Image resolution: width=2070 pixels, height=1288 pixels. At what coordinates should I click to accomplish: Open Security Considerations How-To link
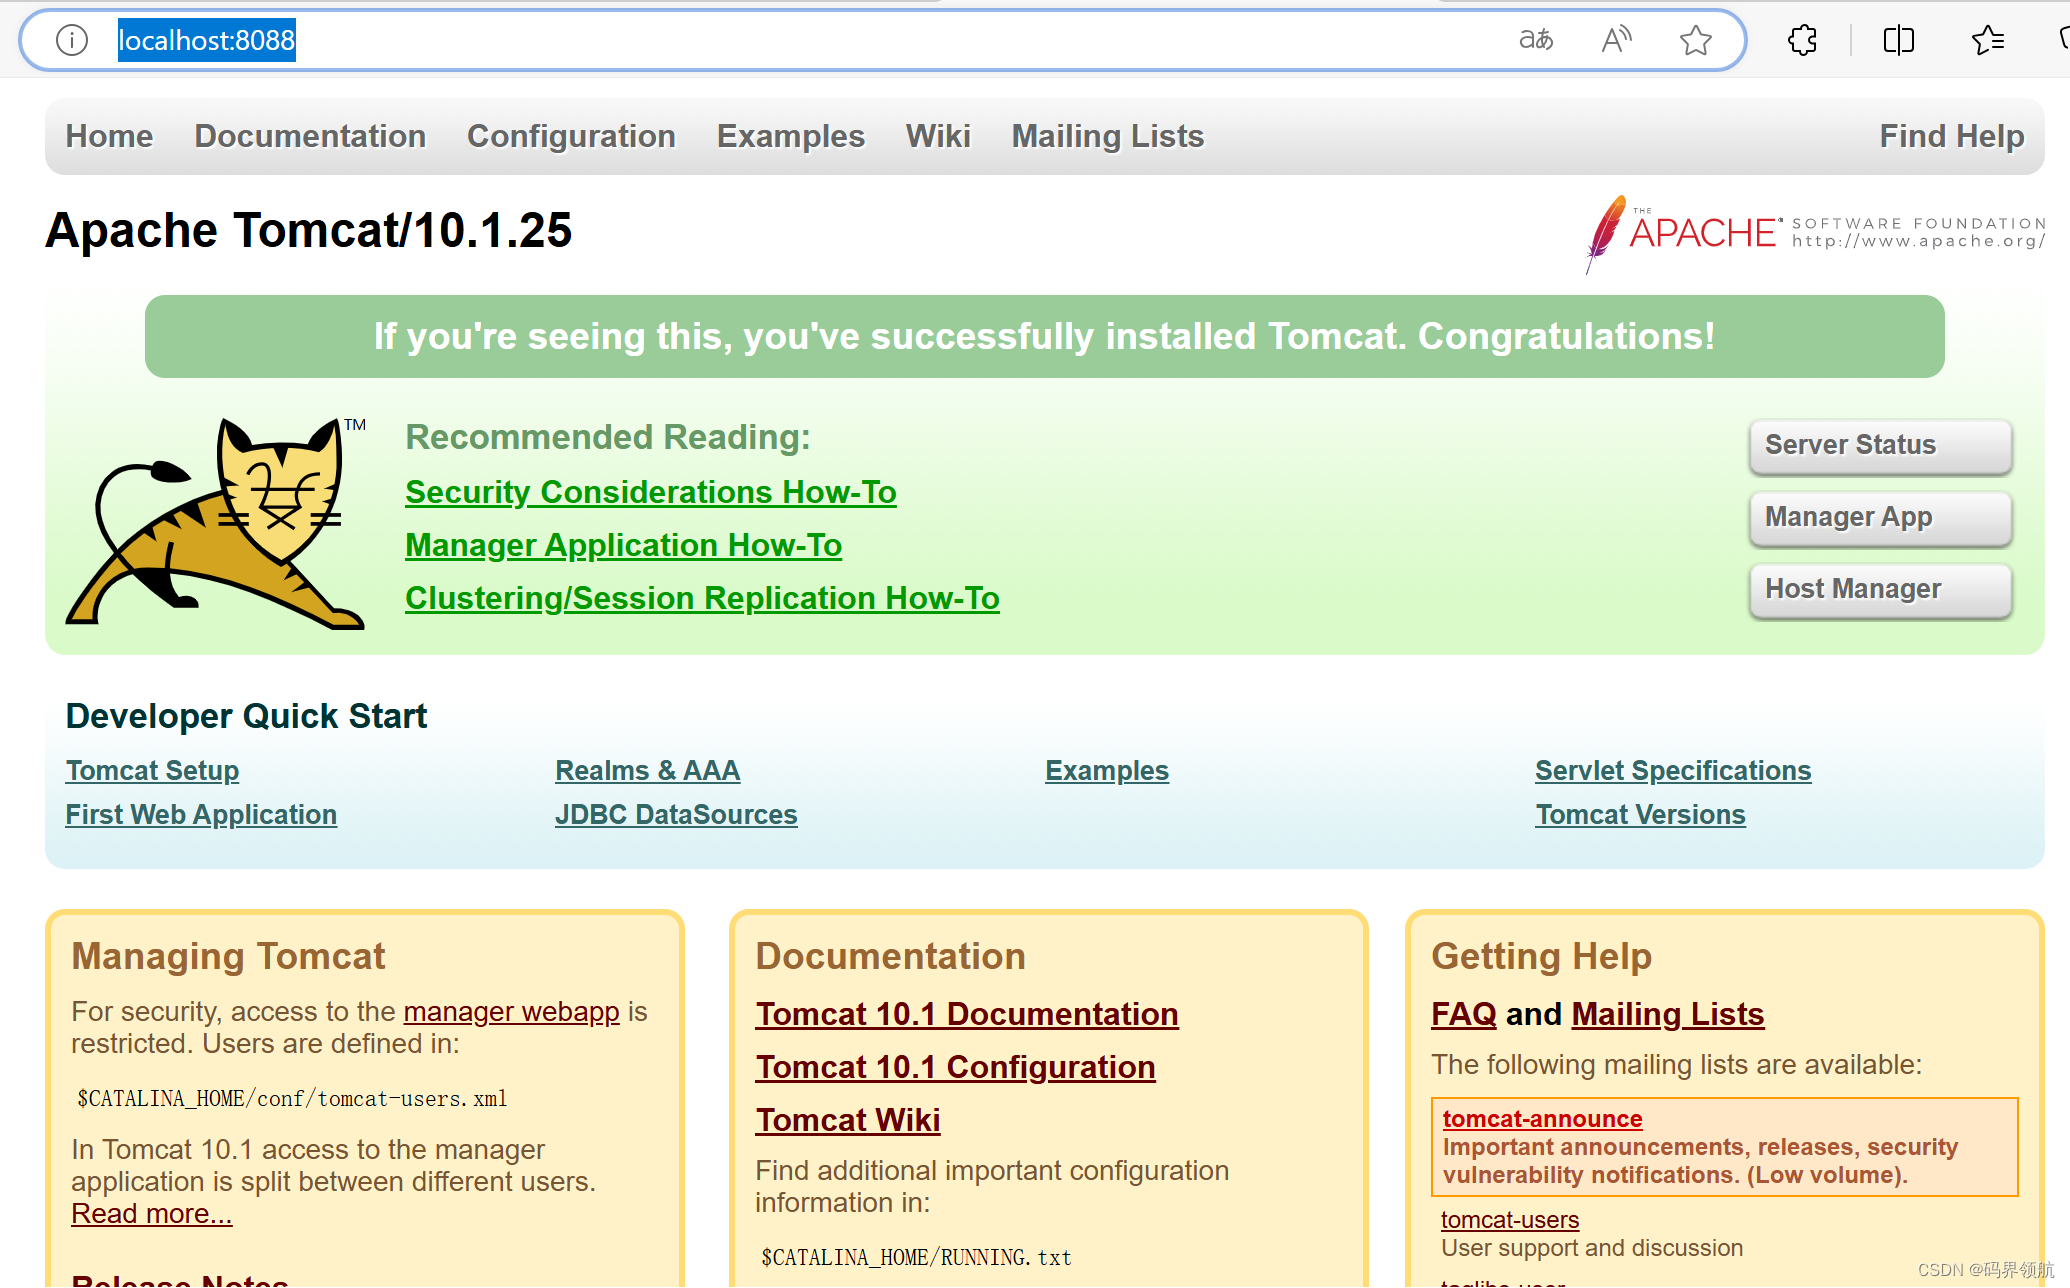coord(650,492)
